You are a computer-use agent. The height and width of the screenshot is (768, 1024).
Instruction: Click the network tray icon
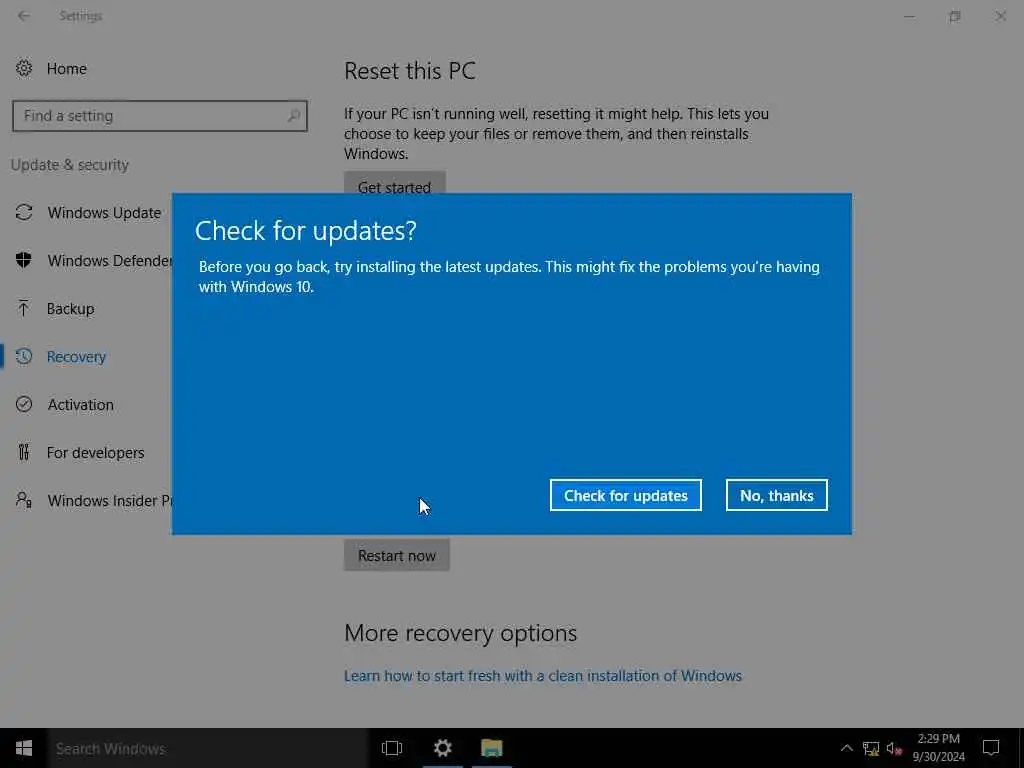click(x=871, y=748)
